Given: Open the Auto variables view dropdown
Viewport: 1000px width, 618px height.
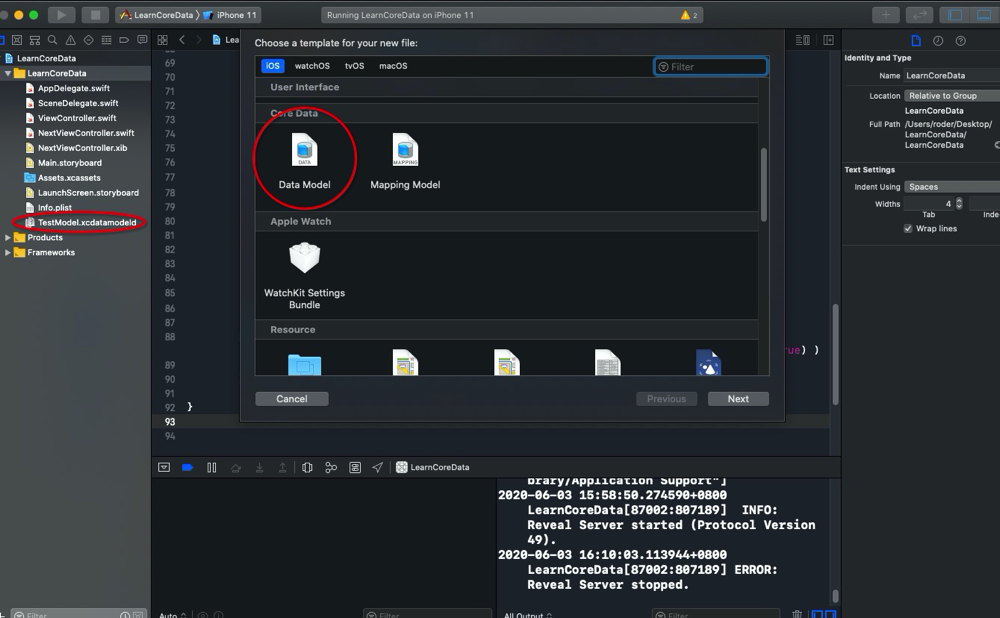Looking at the screenshot, I should pos(172,615).
